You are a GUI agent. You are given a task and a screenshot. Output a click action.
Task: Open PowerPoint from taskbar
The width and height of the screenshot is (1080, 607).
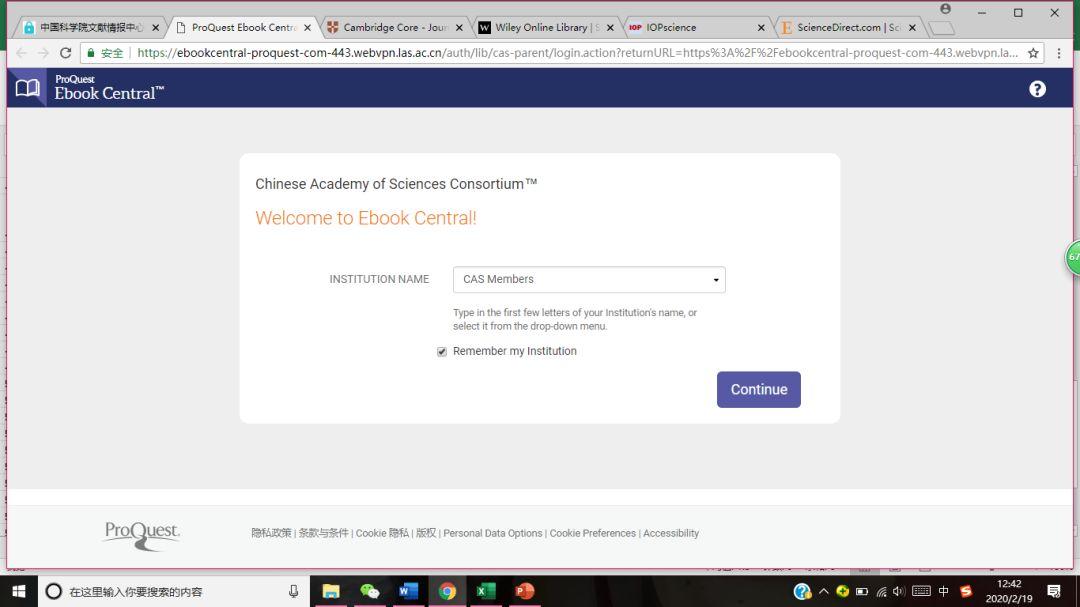click(525, 591)
